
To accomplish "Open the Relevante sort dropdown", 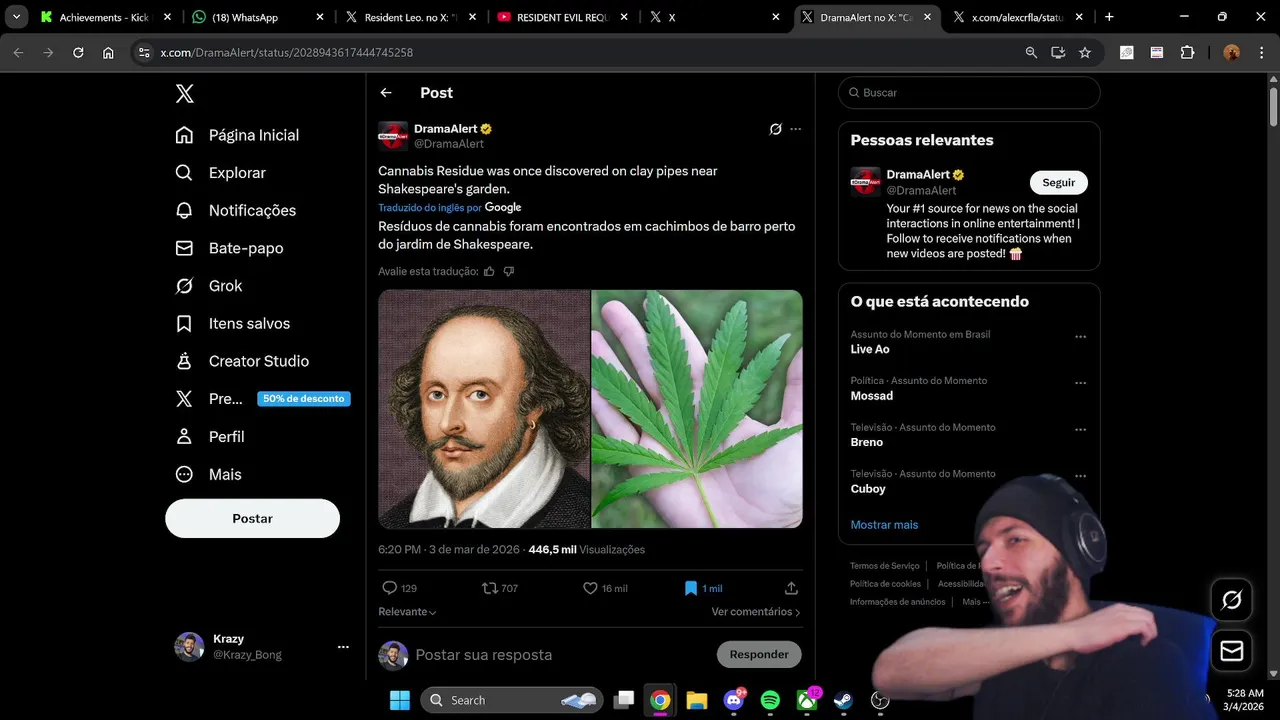I will 407,611.
